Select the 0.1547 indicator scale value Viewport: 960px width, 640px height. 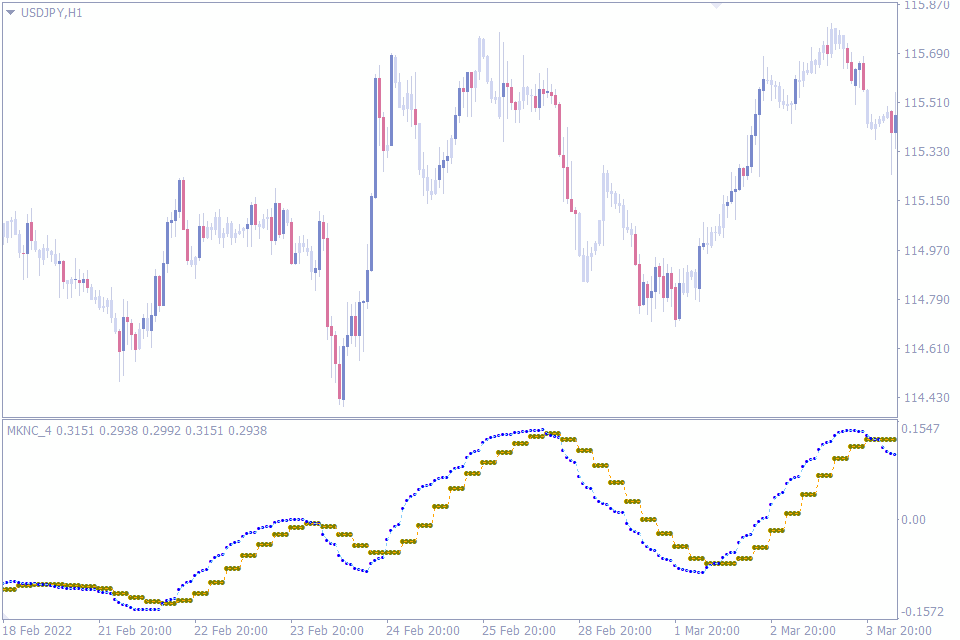922,426
